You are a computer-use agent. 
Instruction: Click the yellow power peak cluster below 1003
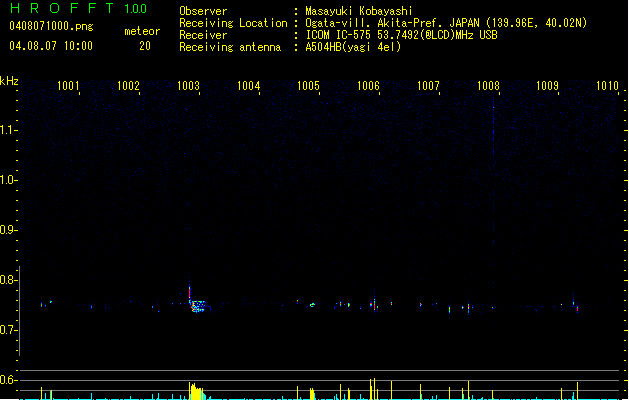point(197,391)
